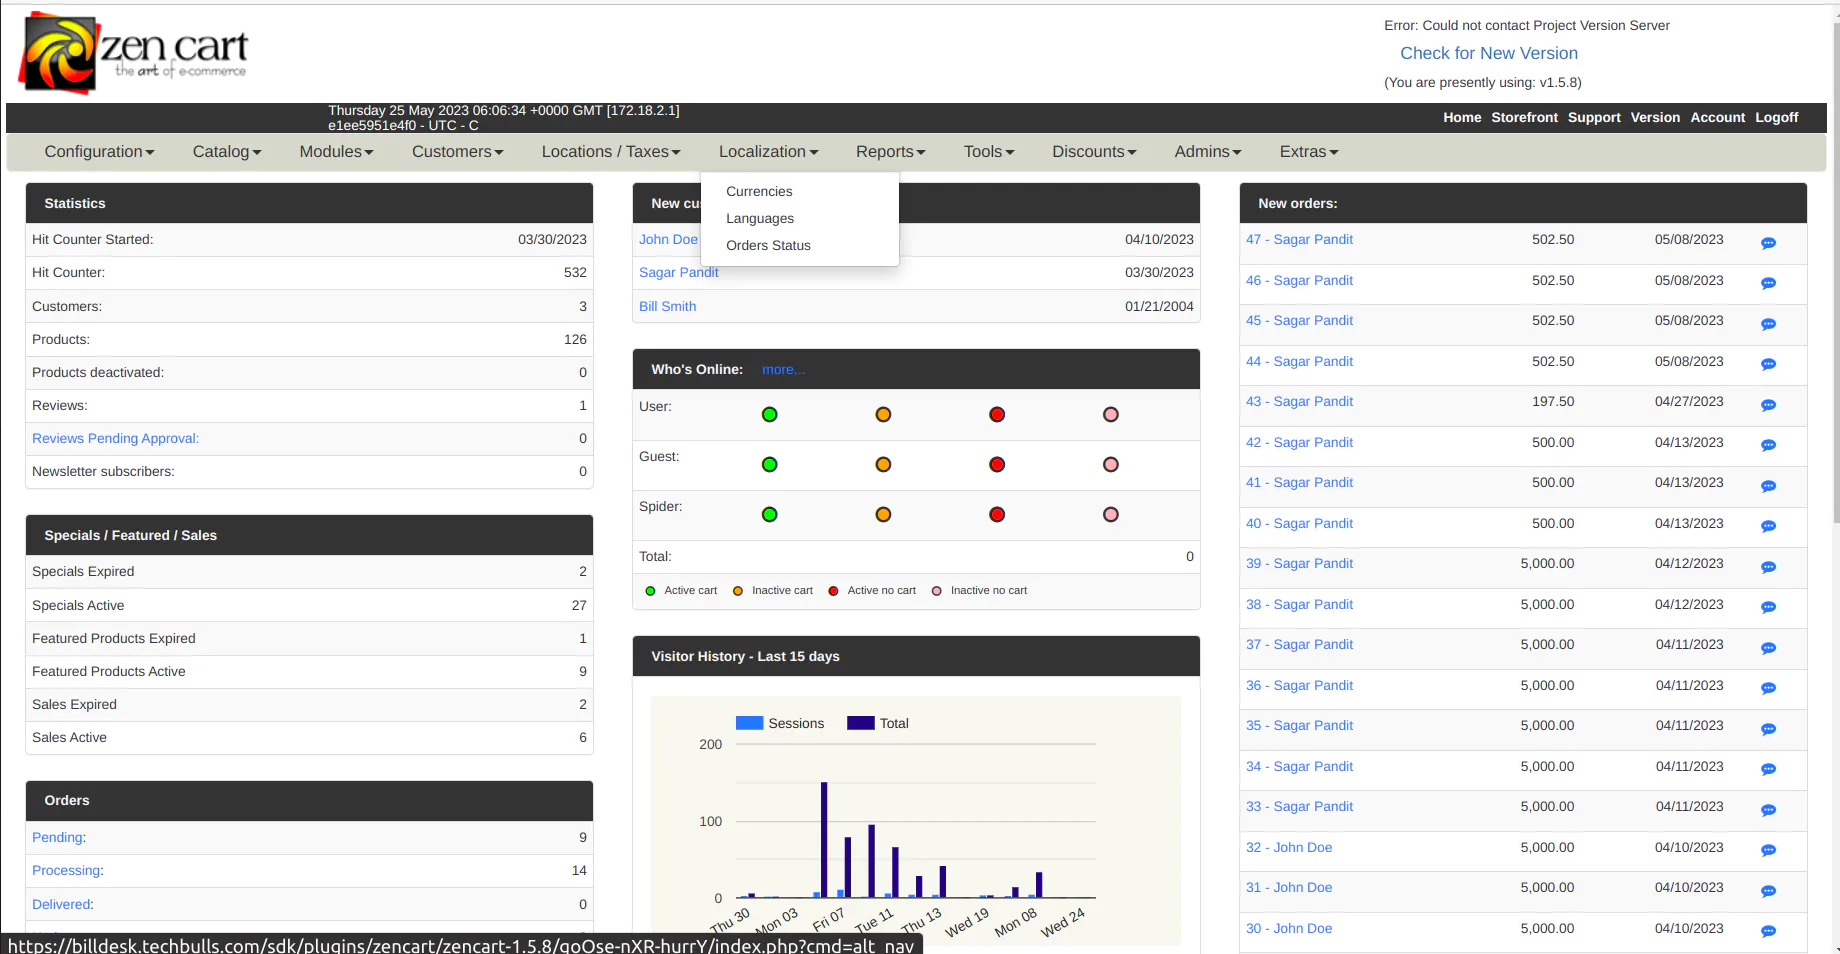Expand the Reports menu
Image resolution: width=1840 pixels, height=954 pixels.
890,151
